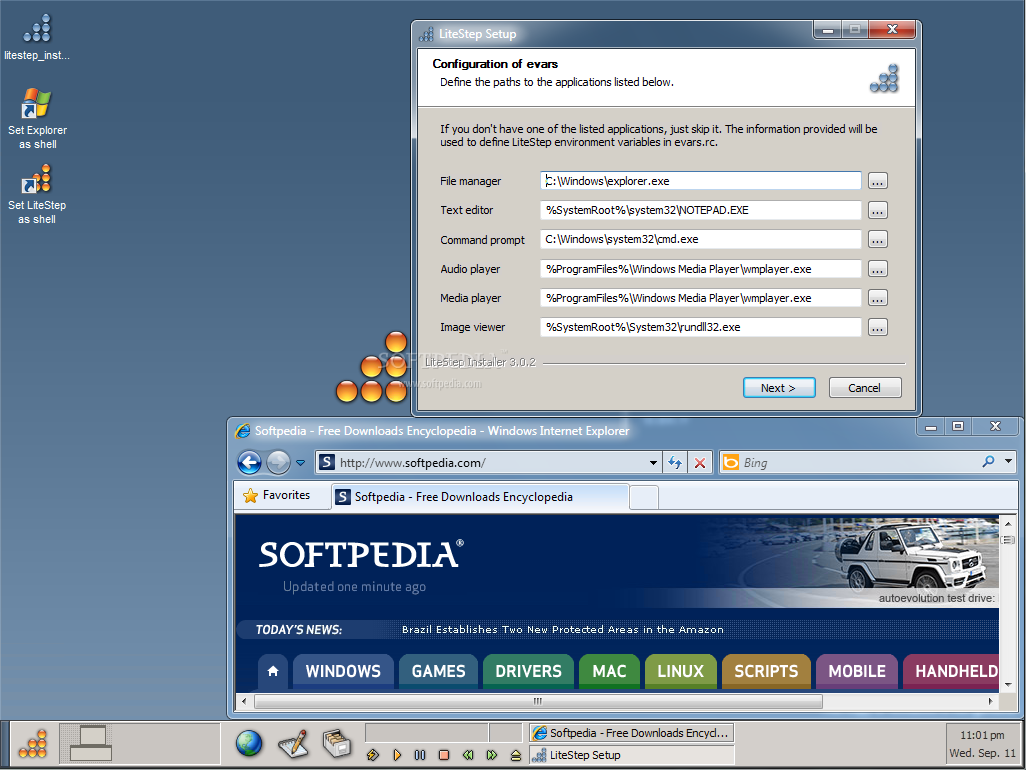Click the Media player path field
1026x770 pixels.
701,298
